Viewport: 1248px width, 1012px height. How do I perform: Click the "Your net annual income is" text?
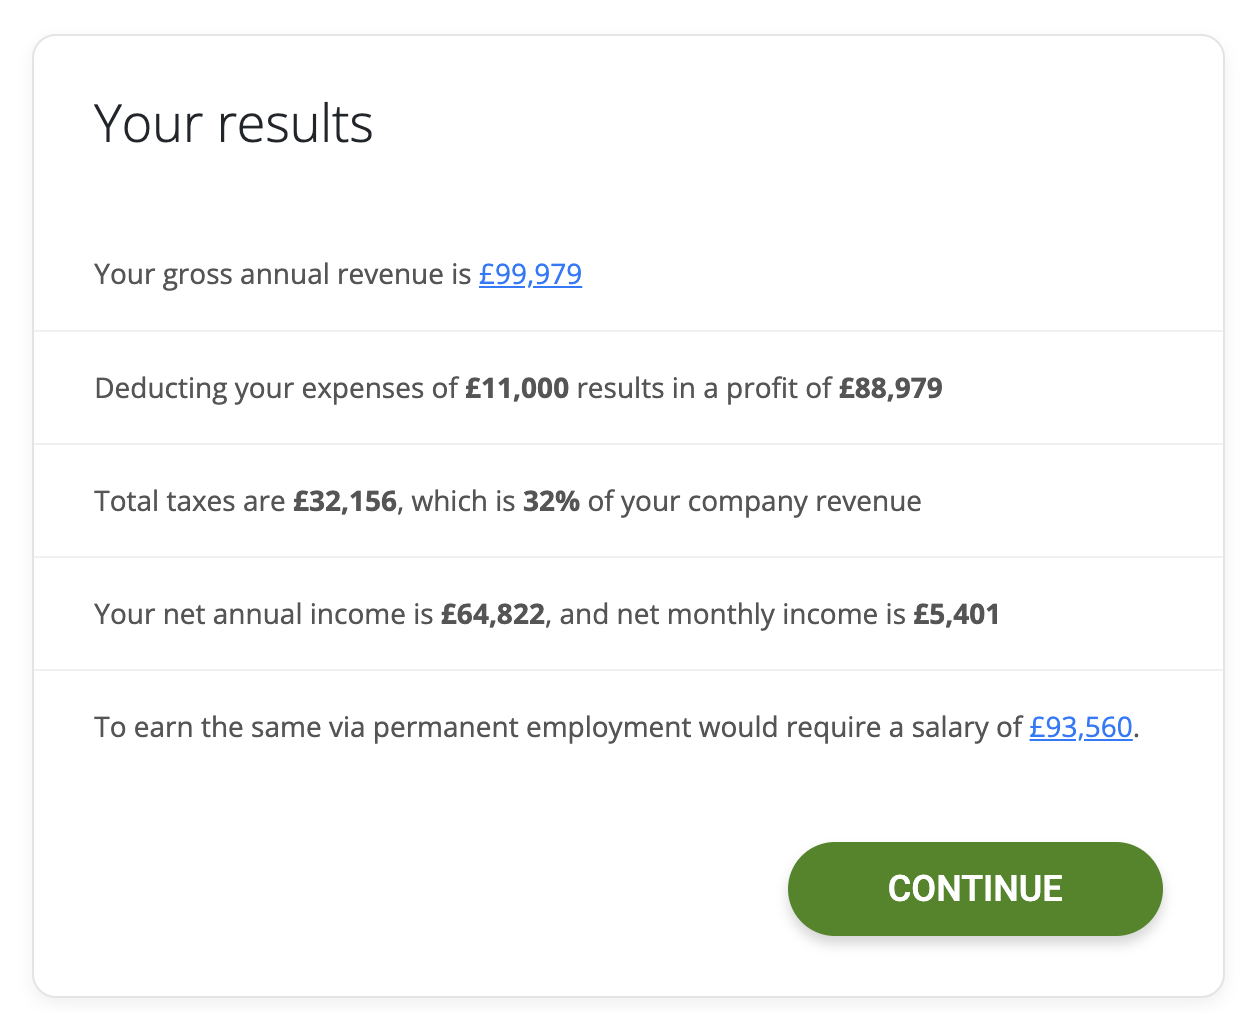pos(264,614)
